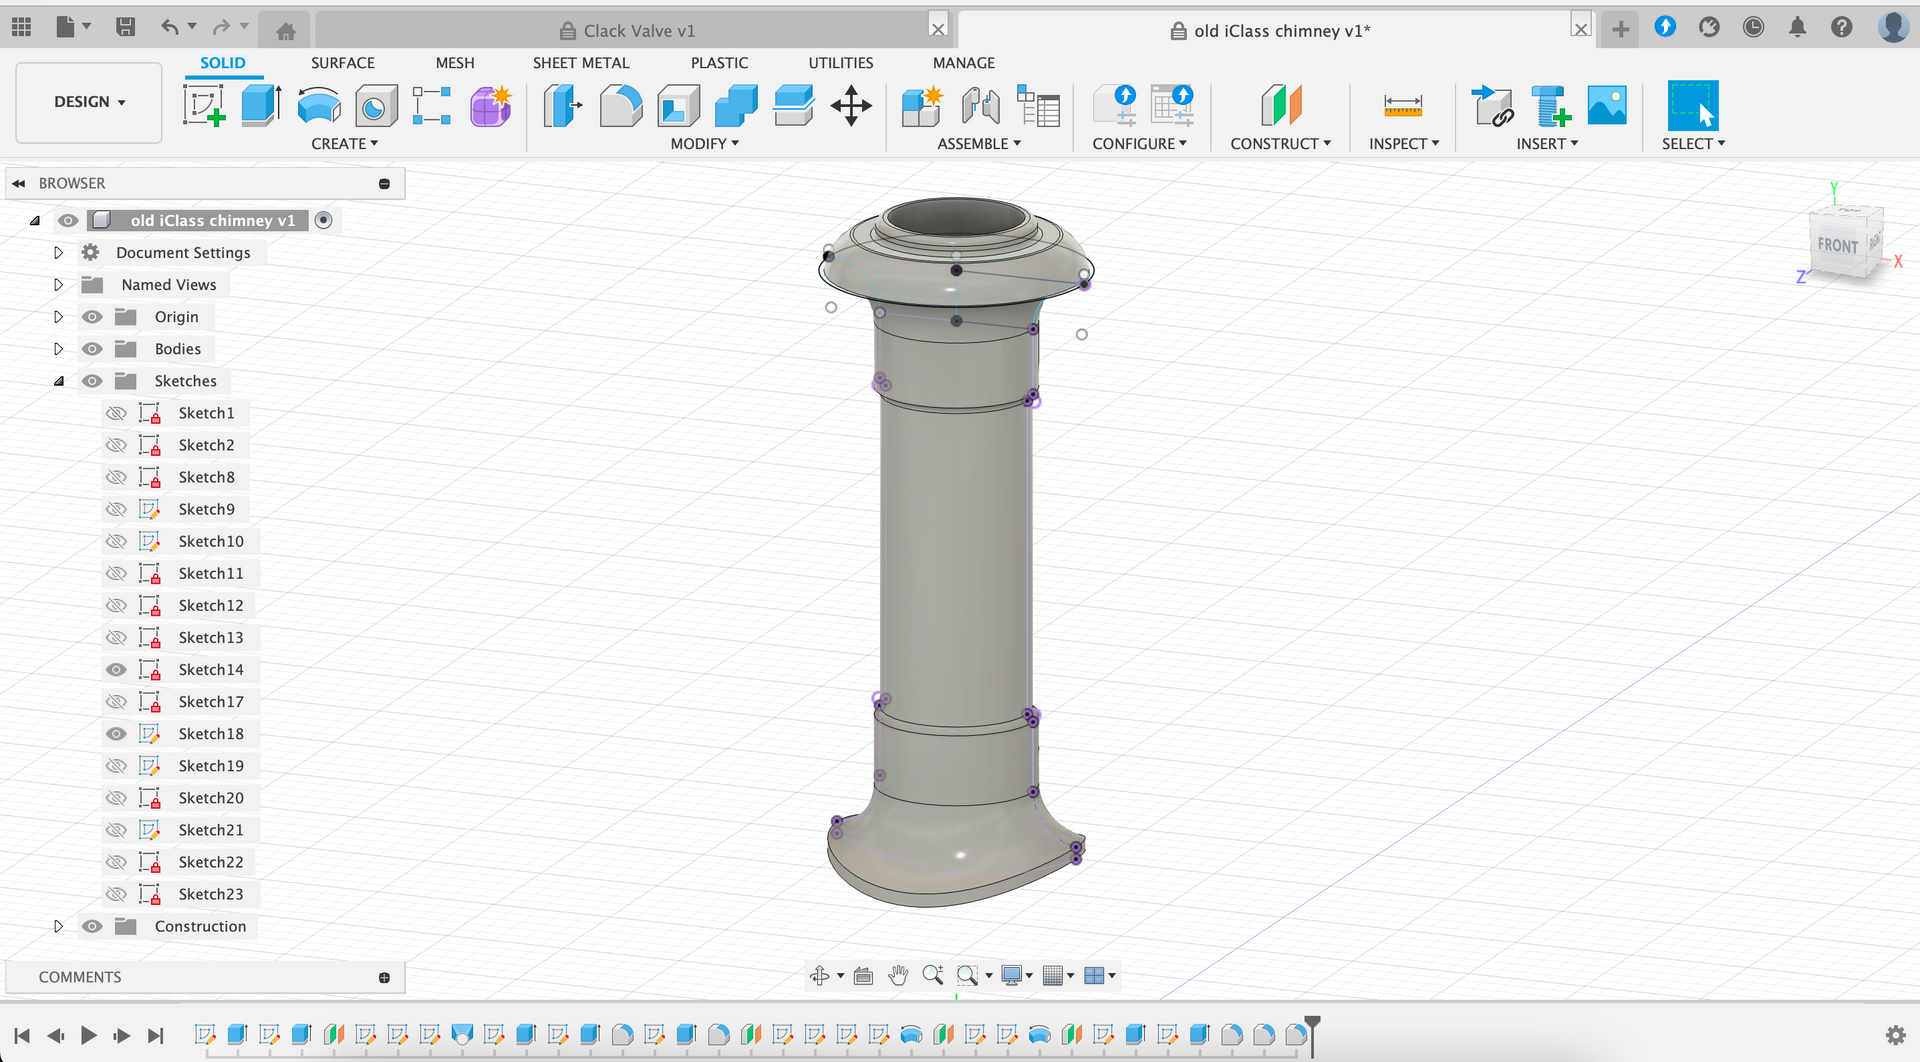Select the Move/Copy tool icon
The height and width of the screenshot is (1062, 1920).
851,105
